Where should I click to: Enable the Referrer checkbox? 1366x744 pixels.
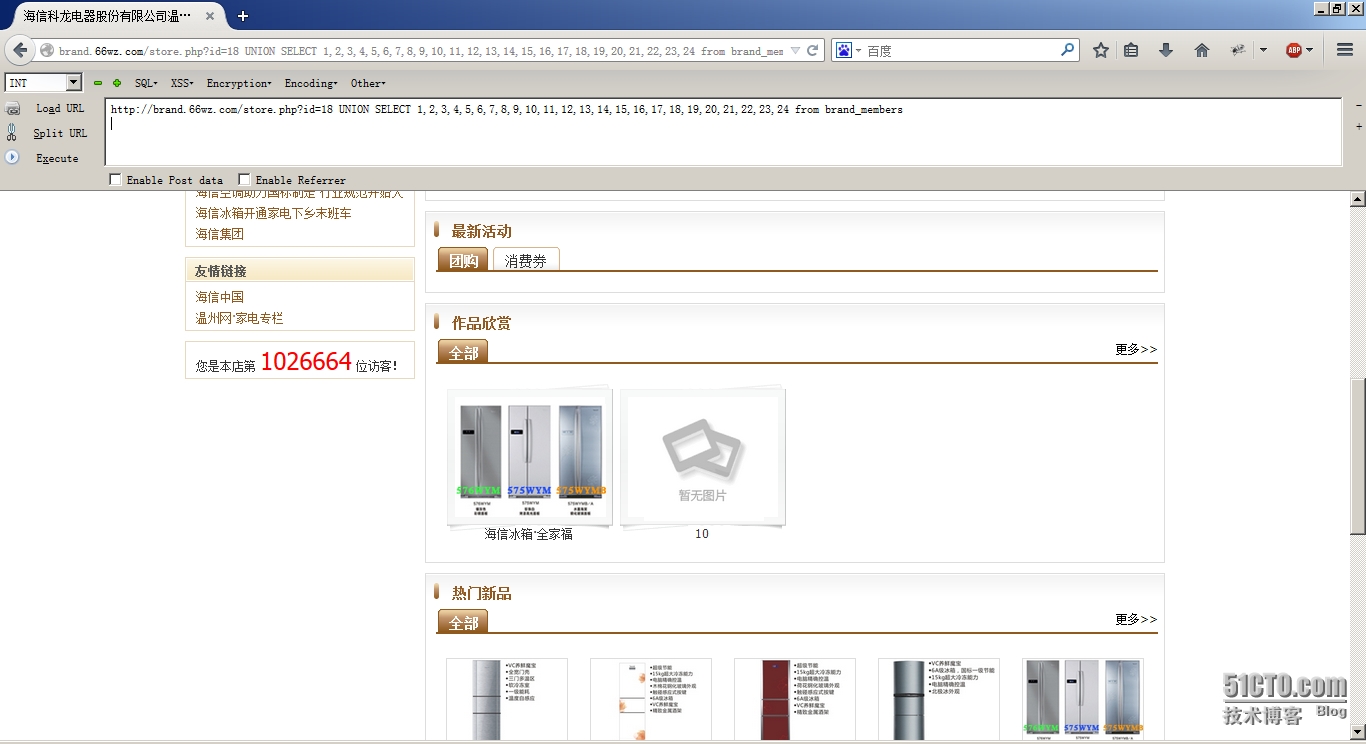(245, 180)
